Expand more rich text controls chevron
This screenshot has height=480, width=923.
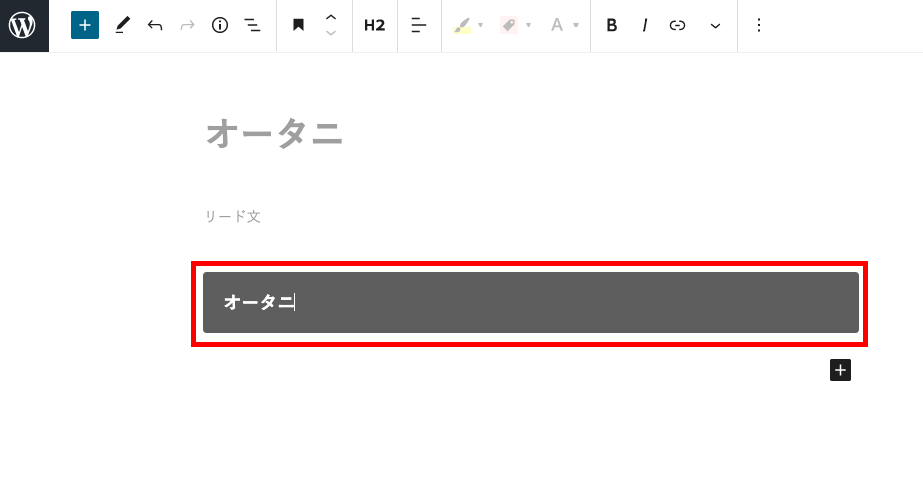[715, 26]
